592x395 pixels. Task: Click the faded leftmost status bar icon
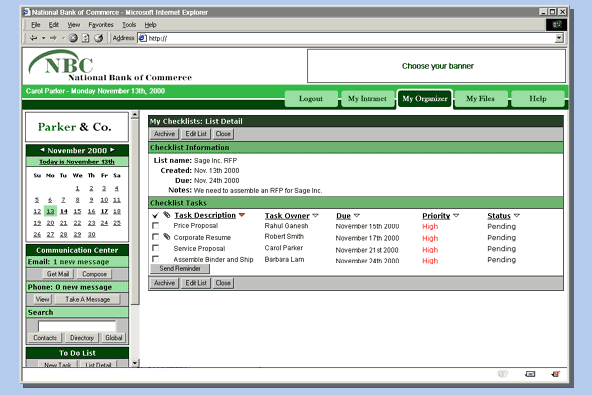(503, 374)
